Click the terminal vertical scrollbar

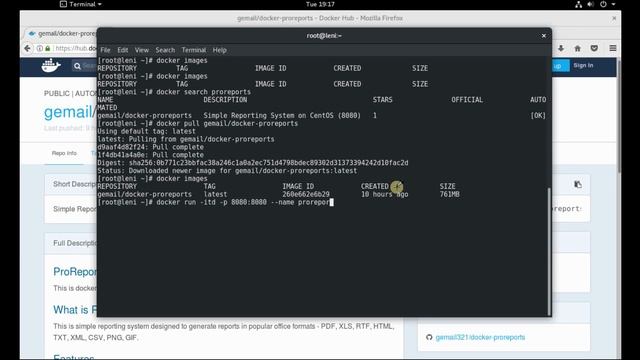(x=549, y=251)
